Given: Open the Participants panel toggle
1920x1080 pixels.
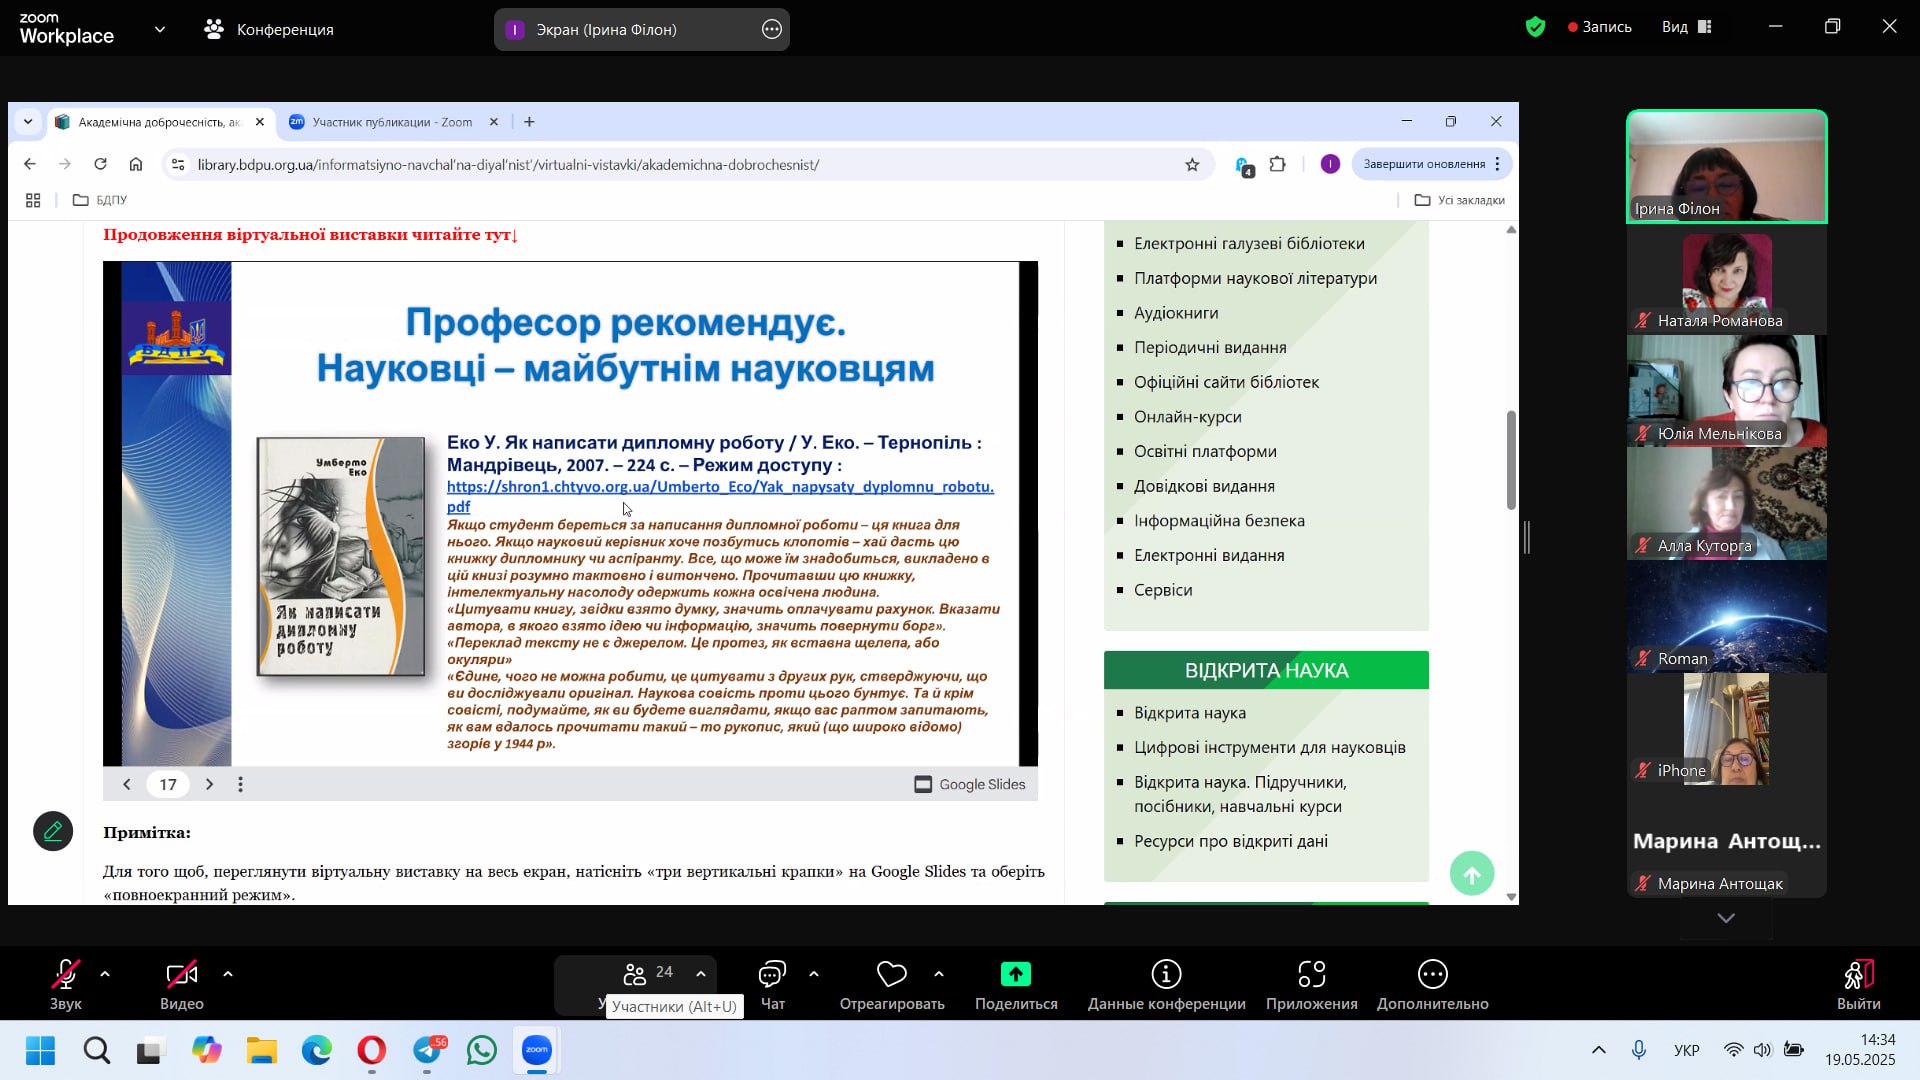Looking at the screenshot, I should point(648,973).
